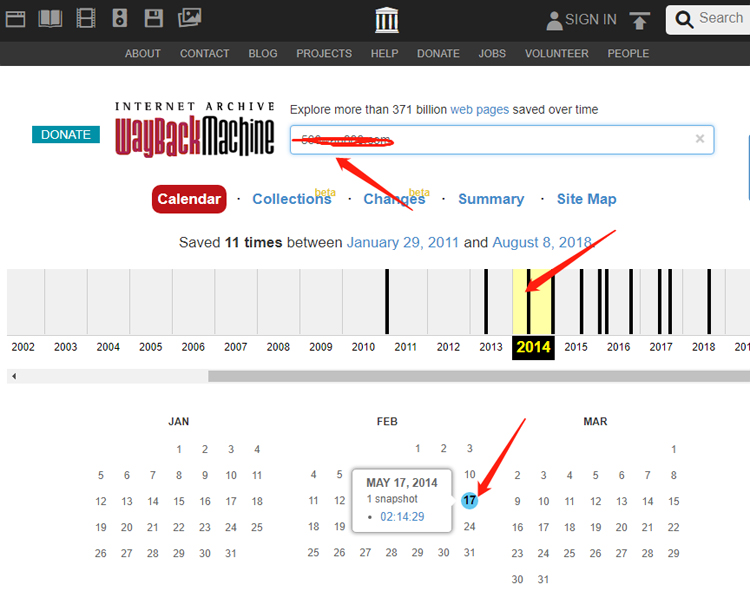Select the Calendar tab
Viewport: 750px width, 591px height.
point(189,199)
